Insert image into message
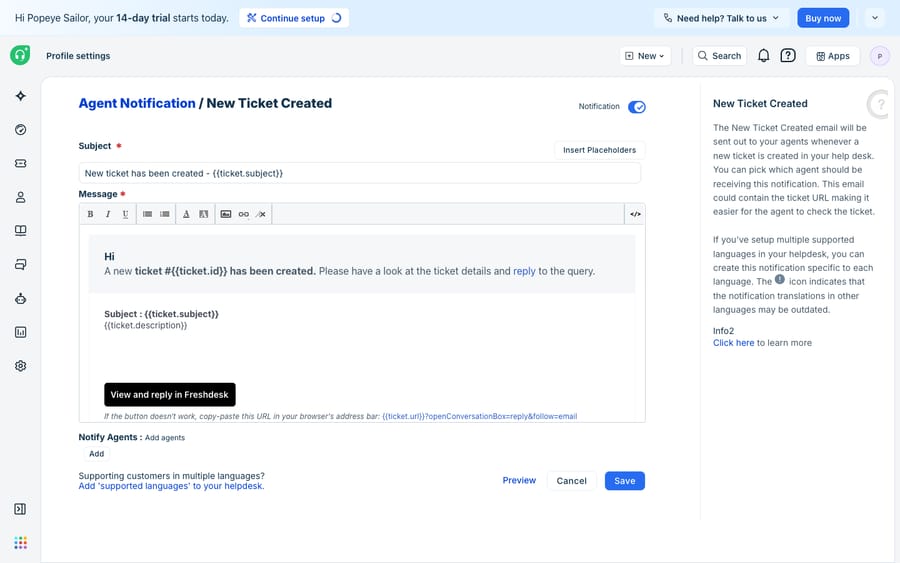 [x=226, y=214]
